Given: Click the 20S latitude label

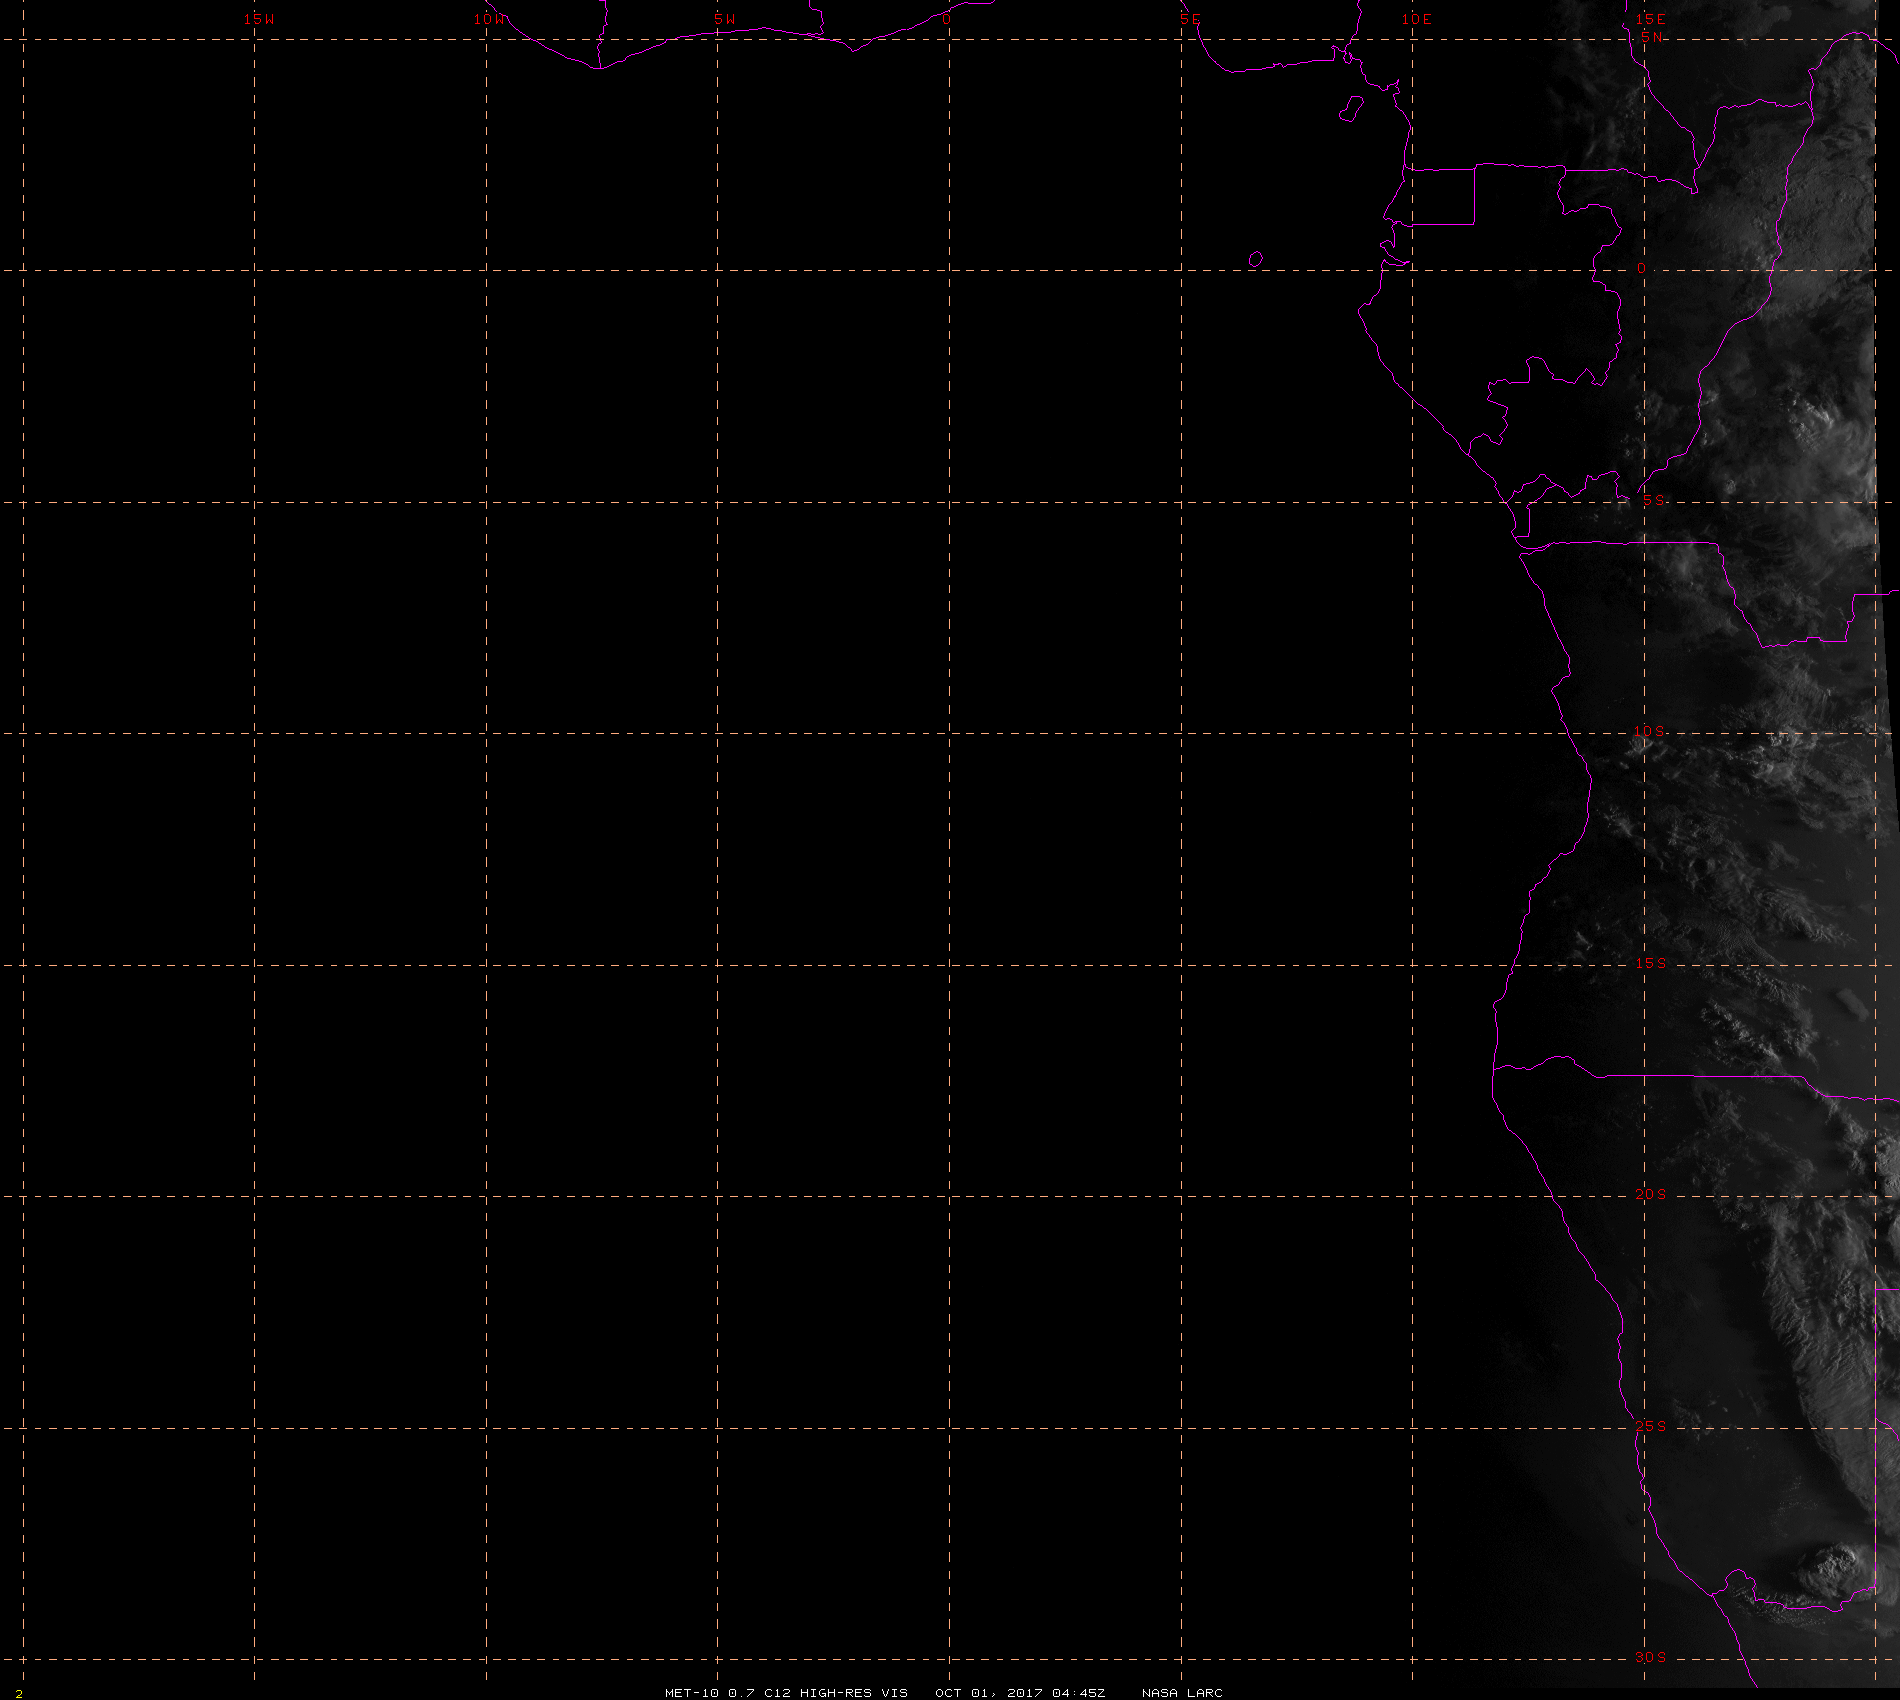Looking at the screenshot, I should [x=1651, y=1194].
